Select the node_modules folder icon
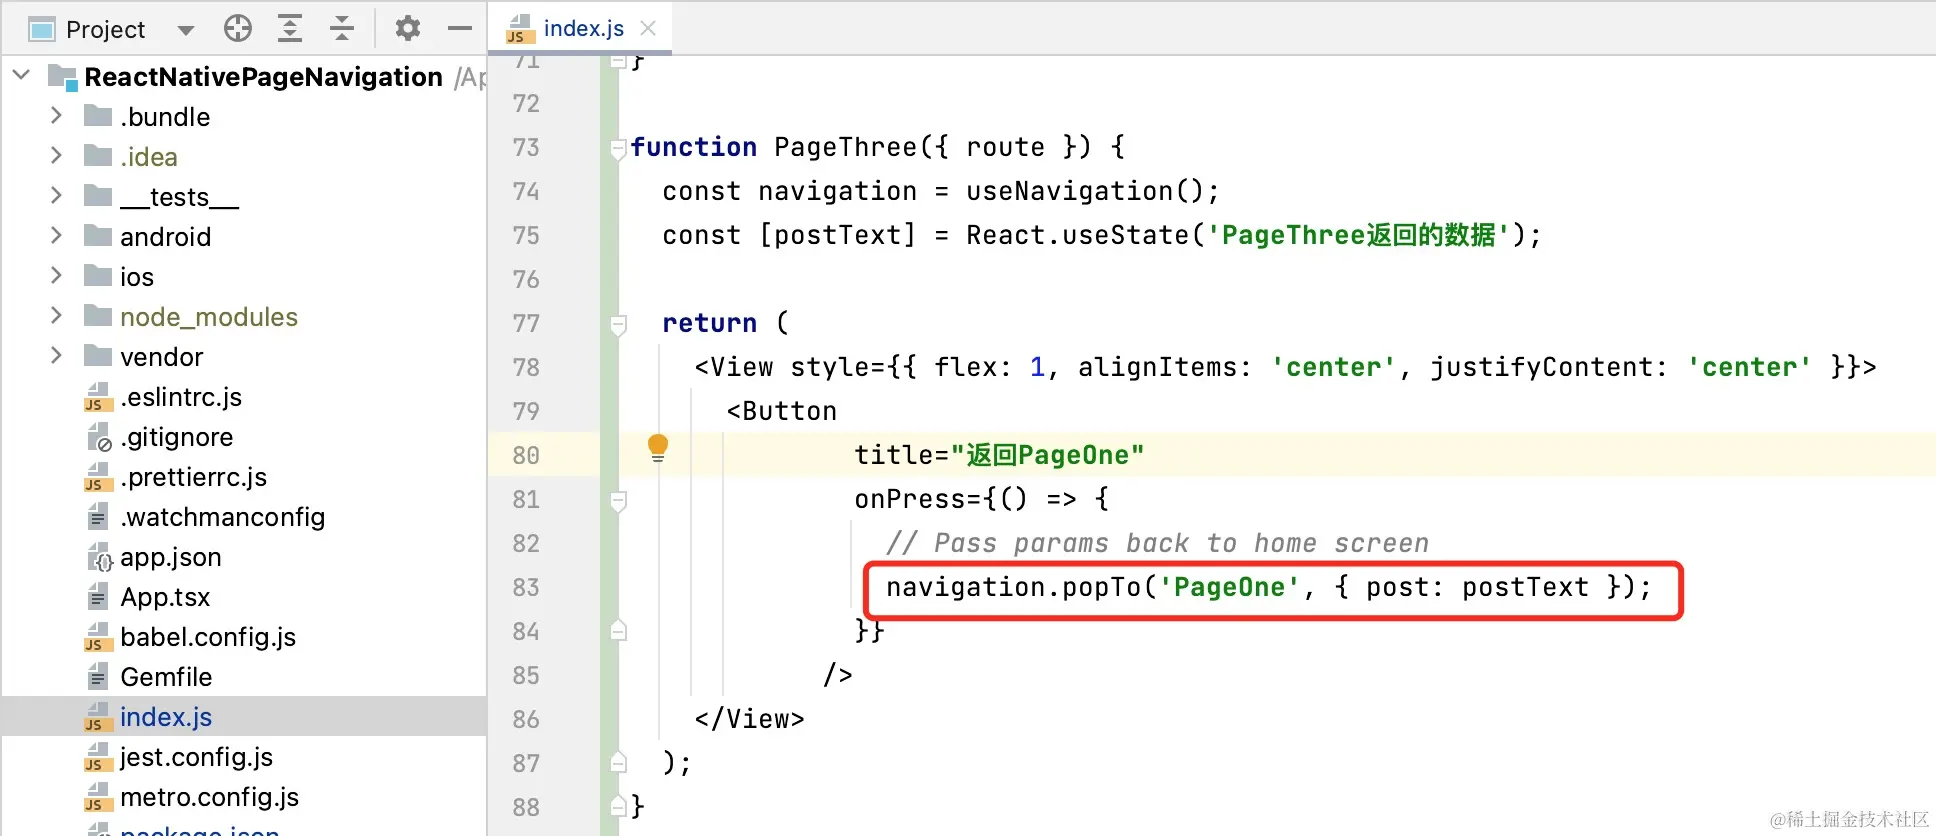The image size is (1936, 836). [x=98, y=316]
